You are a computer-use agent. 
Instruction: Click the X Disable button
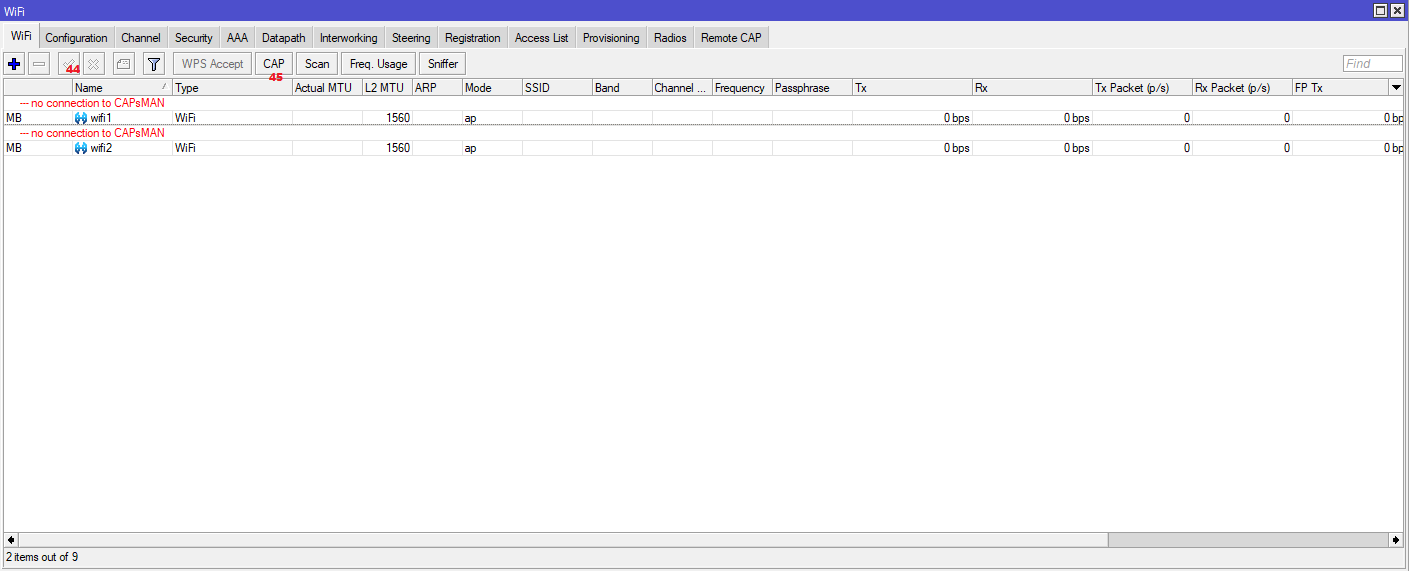[x=93, y=64]
